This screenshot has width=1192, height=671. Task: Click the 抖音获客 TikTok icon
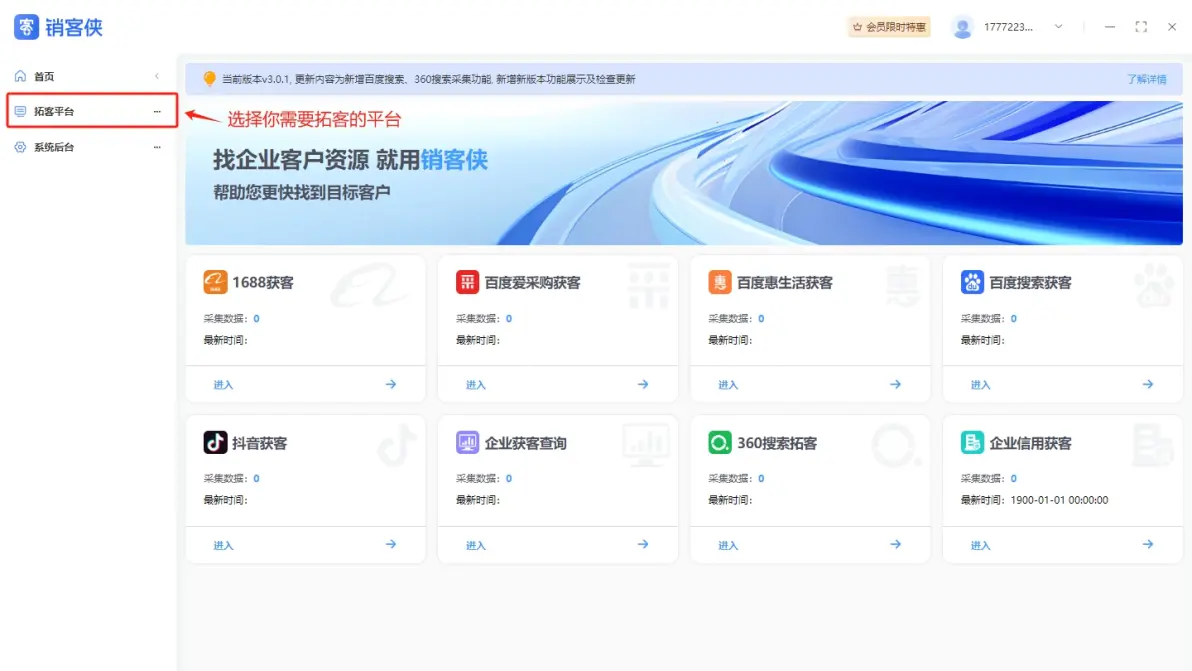215,442
